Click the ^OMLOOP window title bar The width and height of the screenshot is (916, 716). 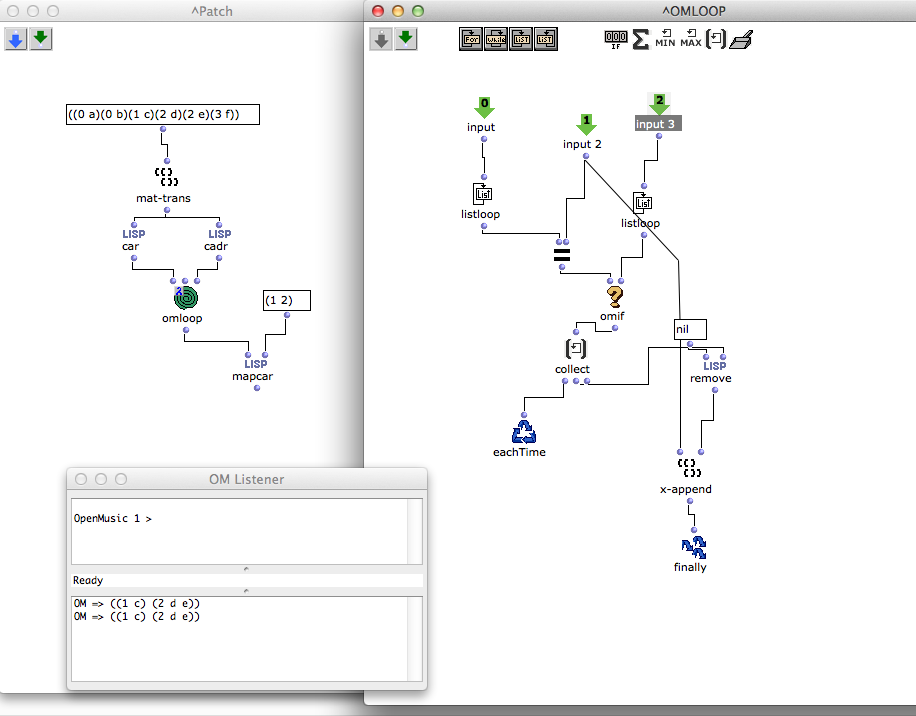pyautogui.click(x=640, y=11)
